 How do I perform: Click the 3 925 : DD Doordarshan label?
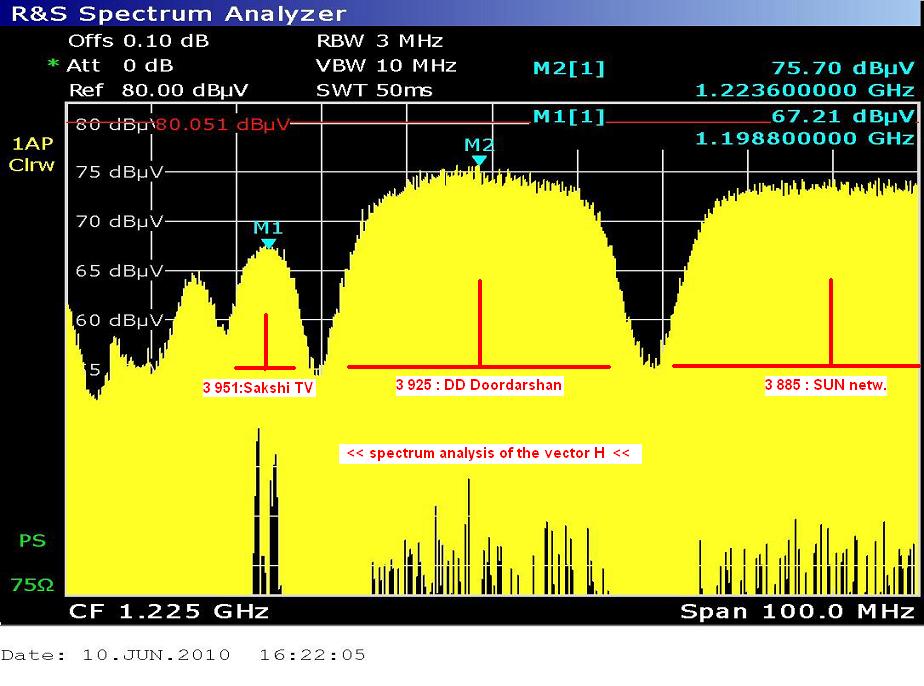pyautogui.click(x=478, y=385)
